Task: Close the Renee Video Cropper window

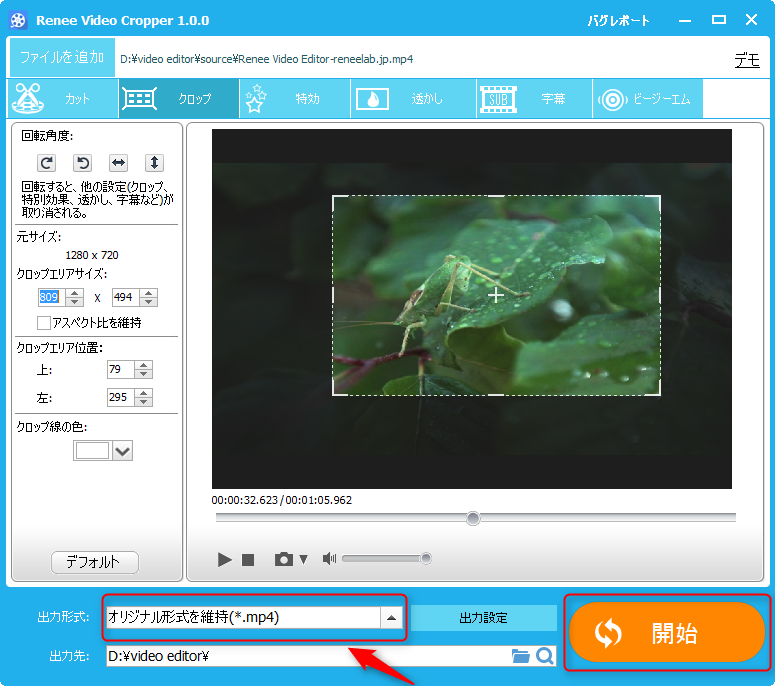Action: click(x=752, y=20)
